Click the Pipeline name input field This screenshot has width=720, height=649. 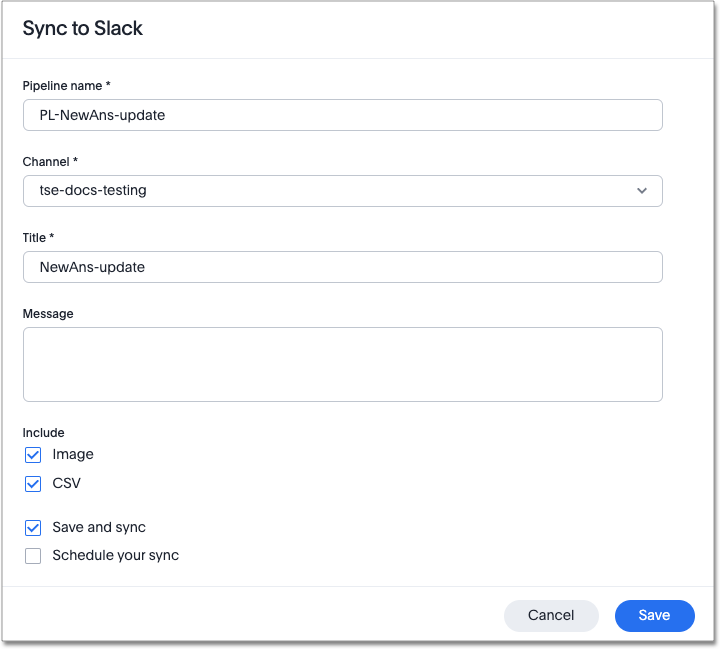pos(342,115)
